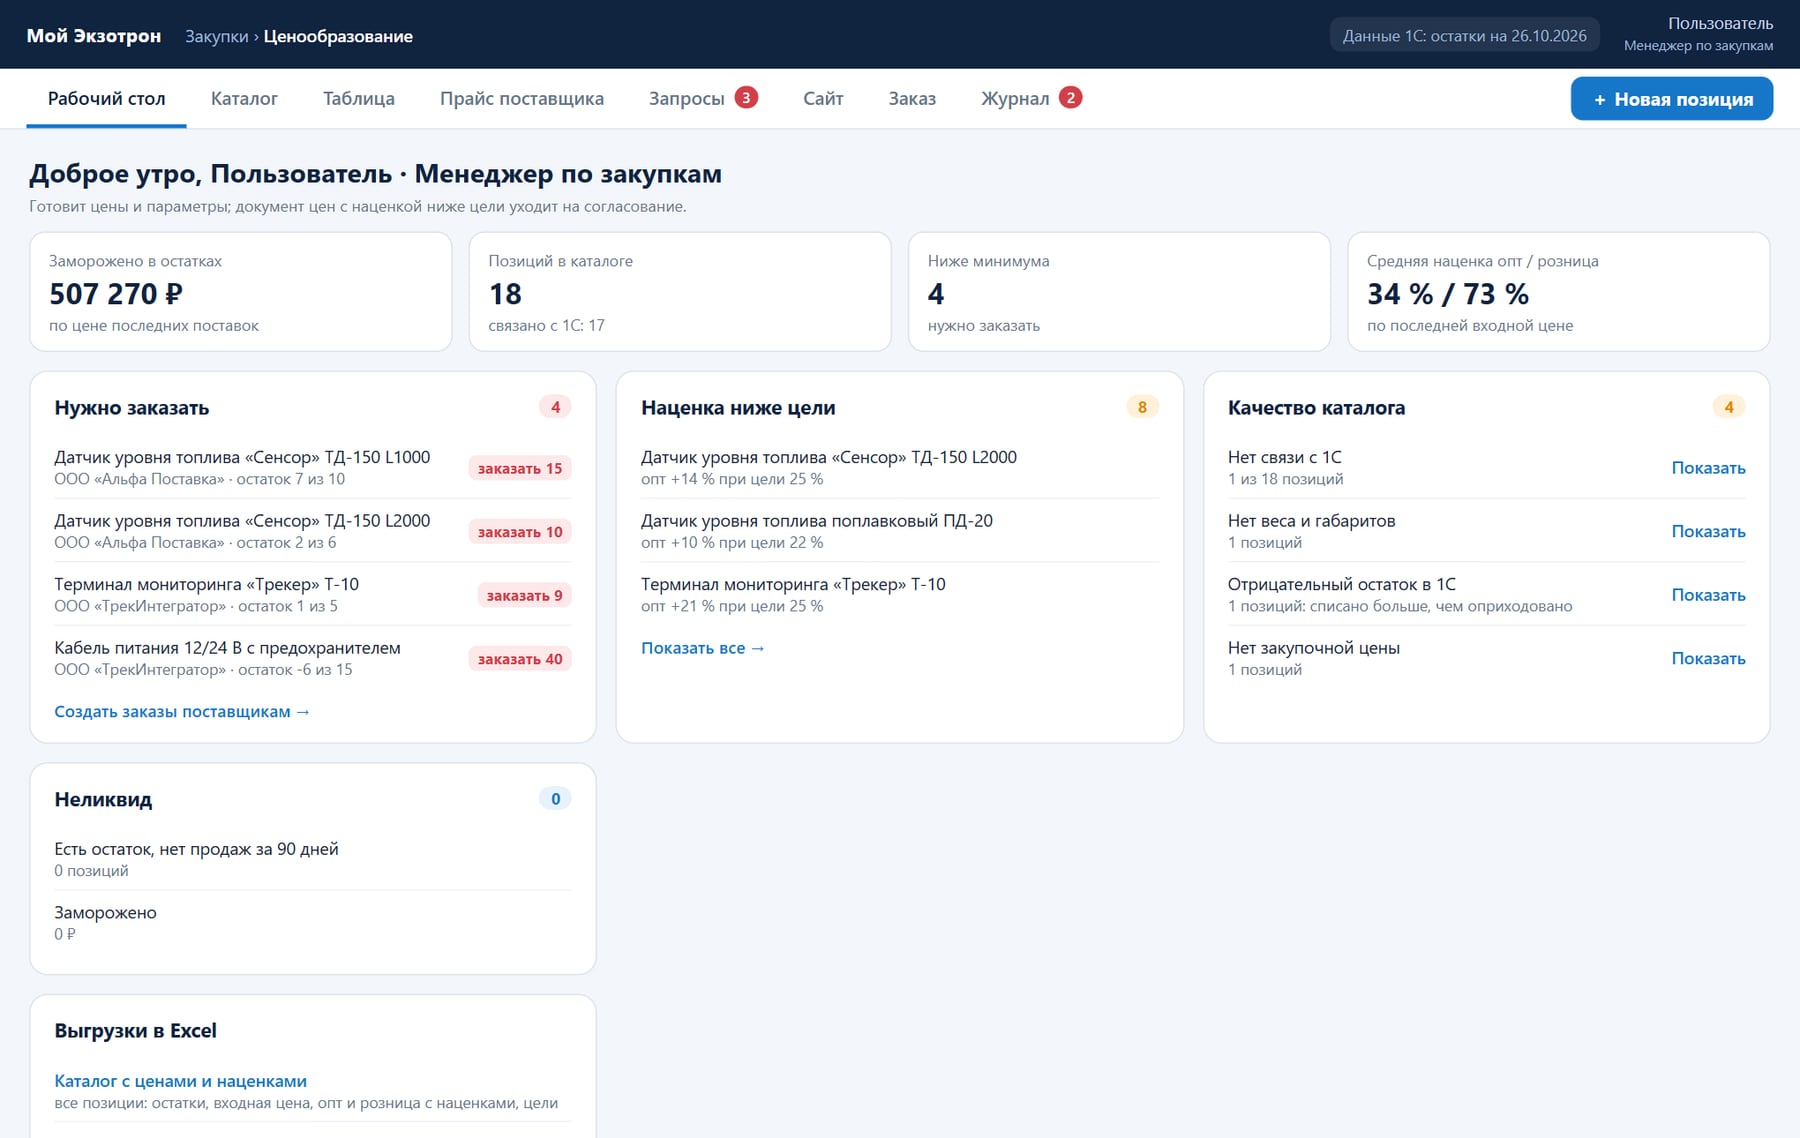Click Средняя наценка опт / розница card

click(x=1559, y=292)
